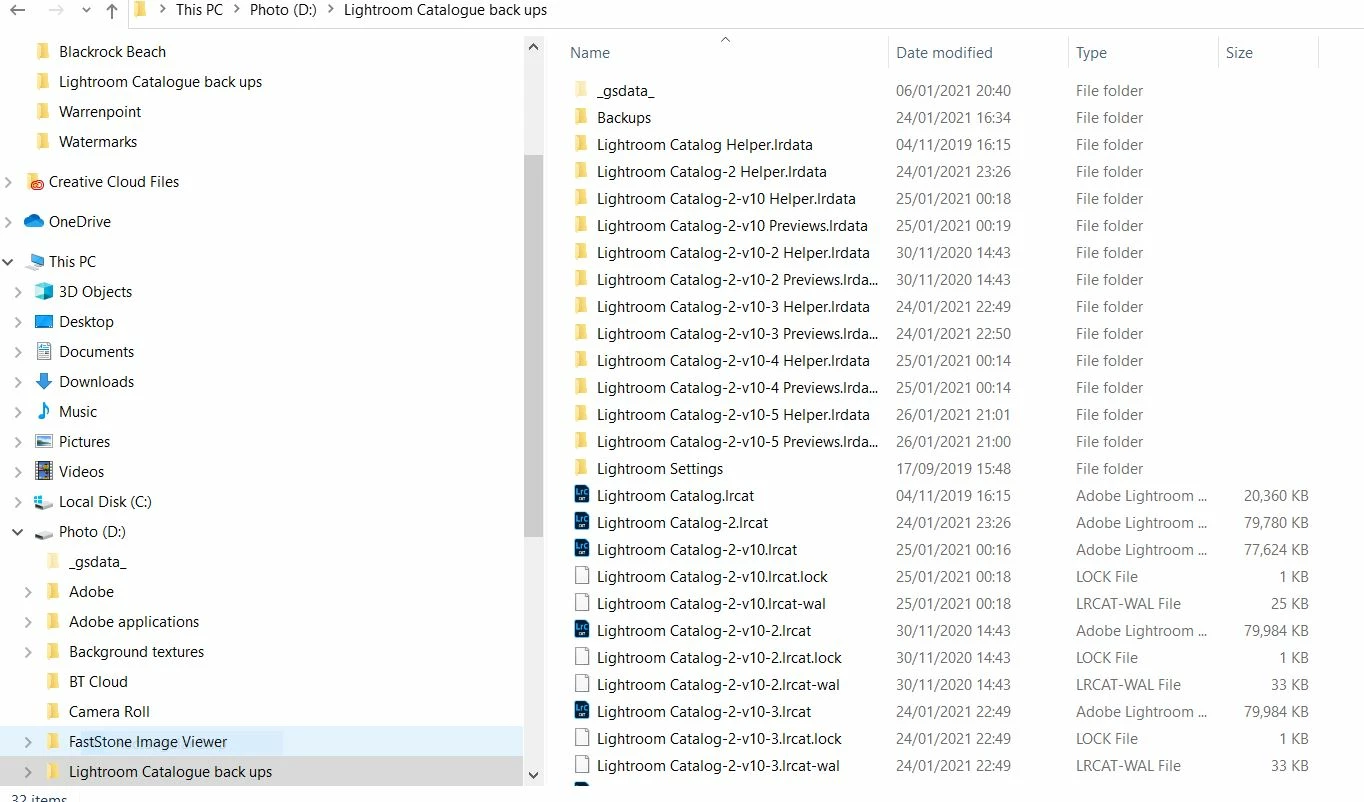
Task: Click the Backups folder icon in file list
Action: (582, 117)
